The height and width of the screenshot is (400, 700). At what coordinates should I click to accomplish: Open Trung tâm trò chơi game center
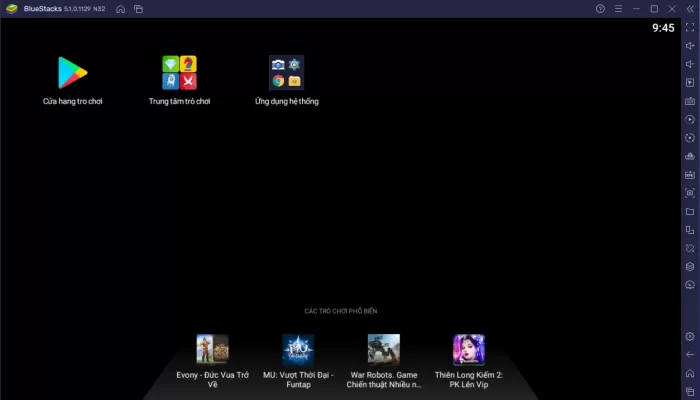coord(180,72)
